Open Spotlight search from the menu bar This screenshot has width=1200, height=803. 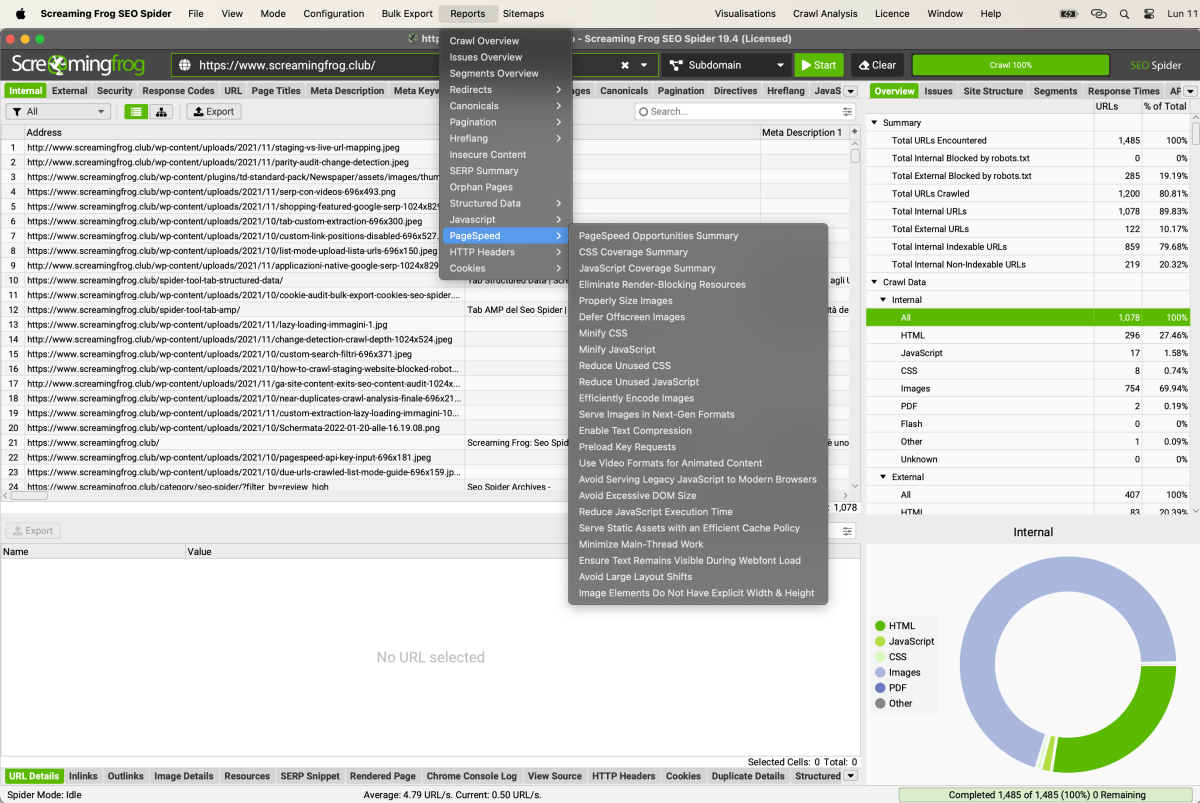(1124, 13)
